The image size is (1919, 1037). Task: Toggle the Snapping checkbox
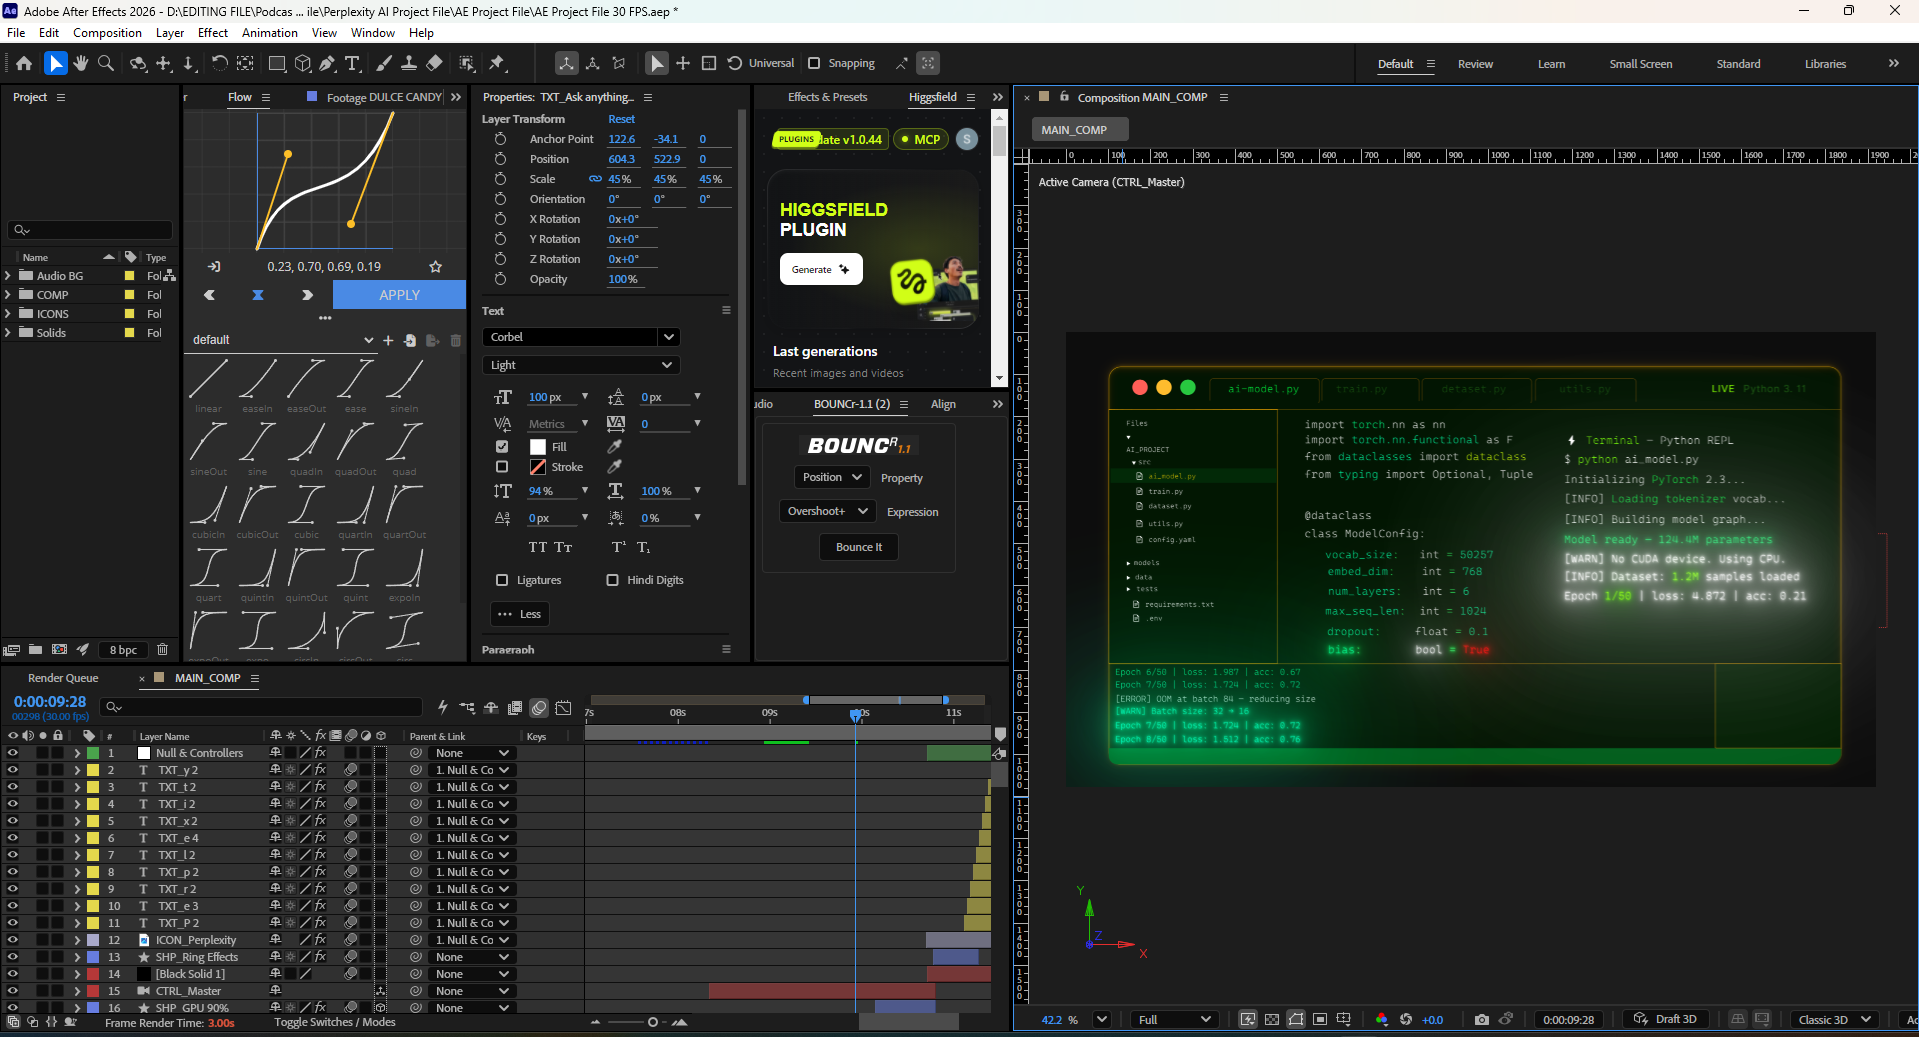(x=814, y=63)
